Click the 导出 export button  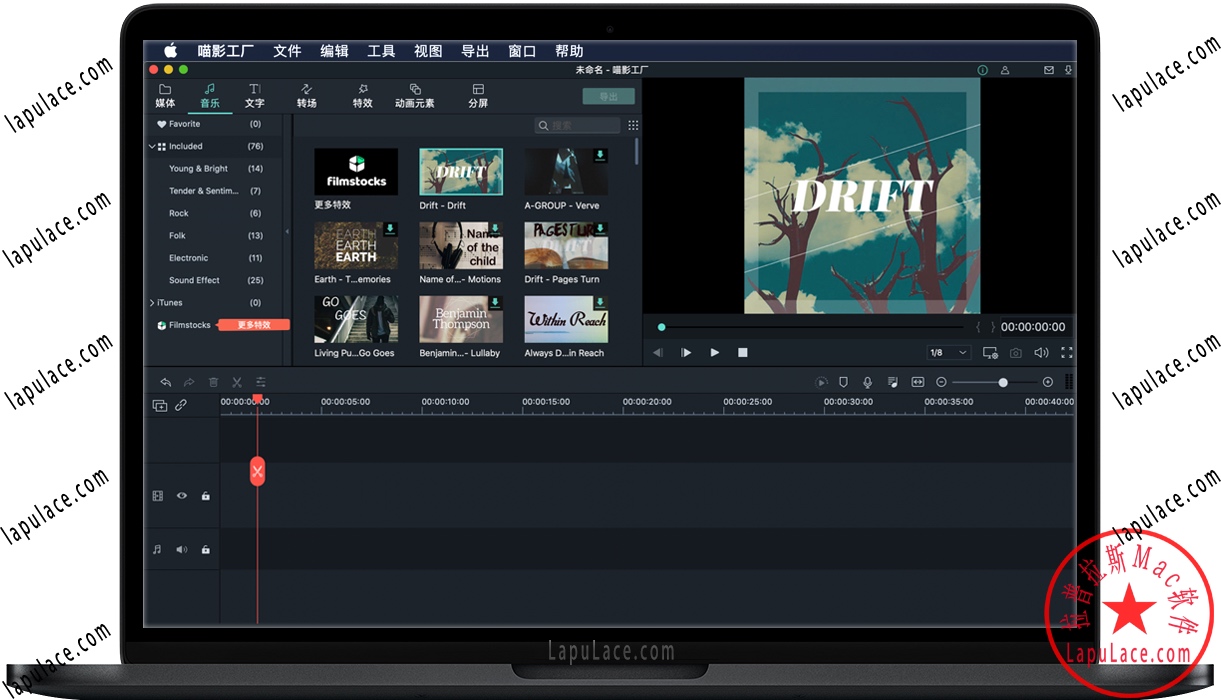coord(608,96)
